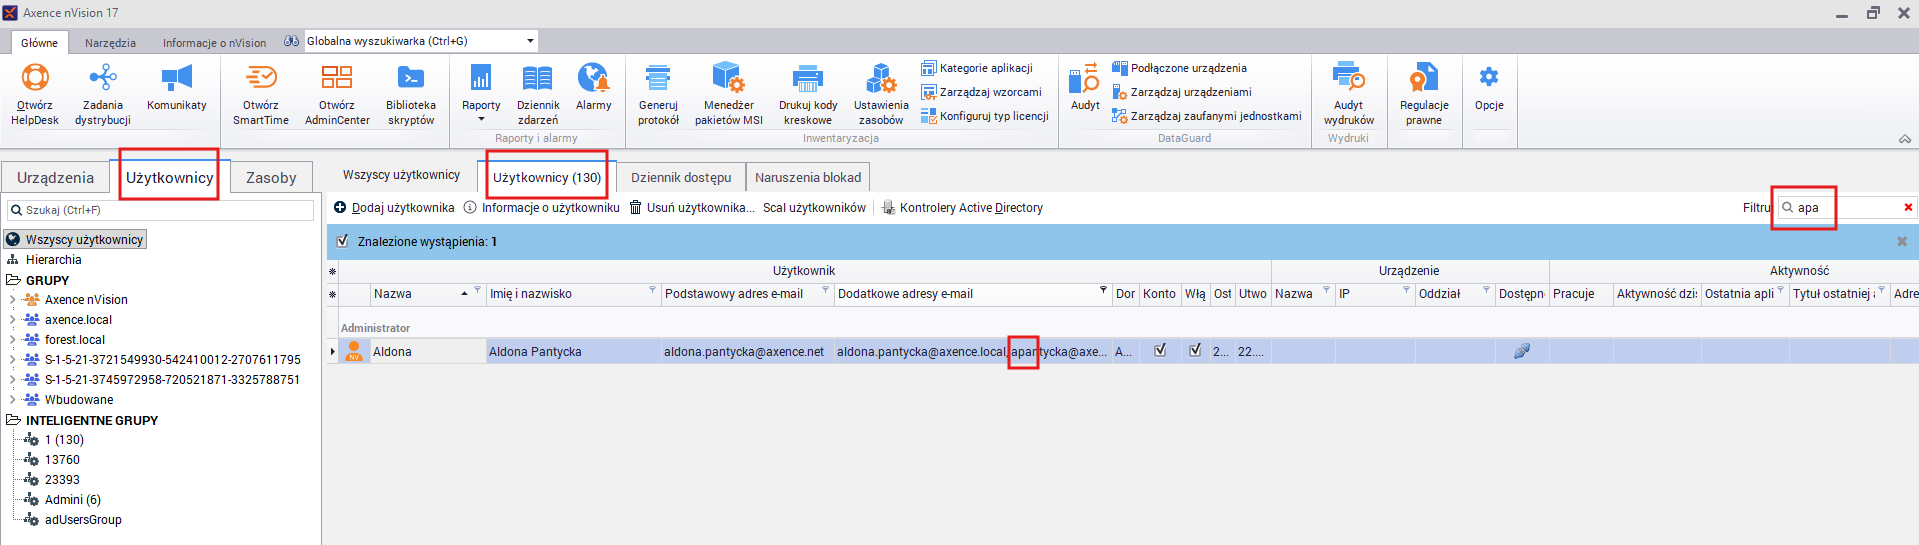Viewport: 1919px width, 545px height.
Task: Open Informacje o nVision tab
Action: [214, 43]
